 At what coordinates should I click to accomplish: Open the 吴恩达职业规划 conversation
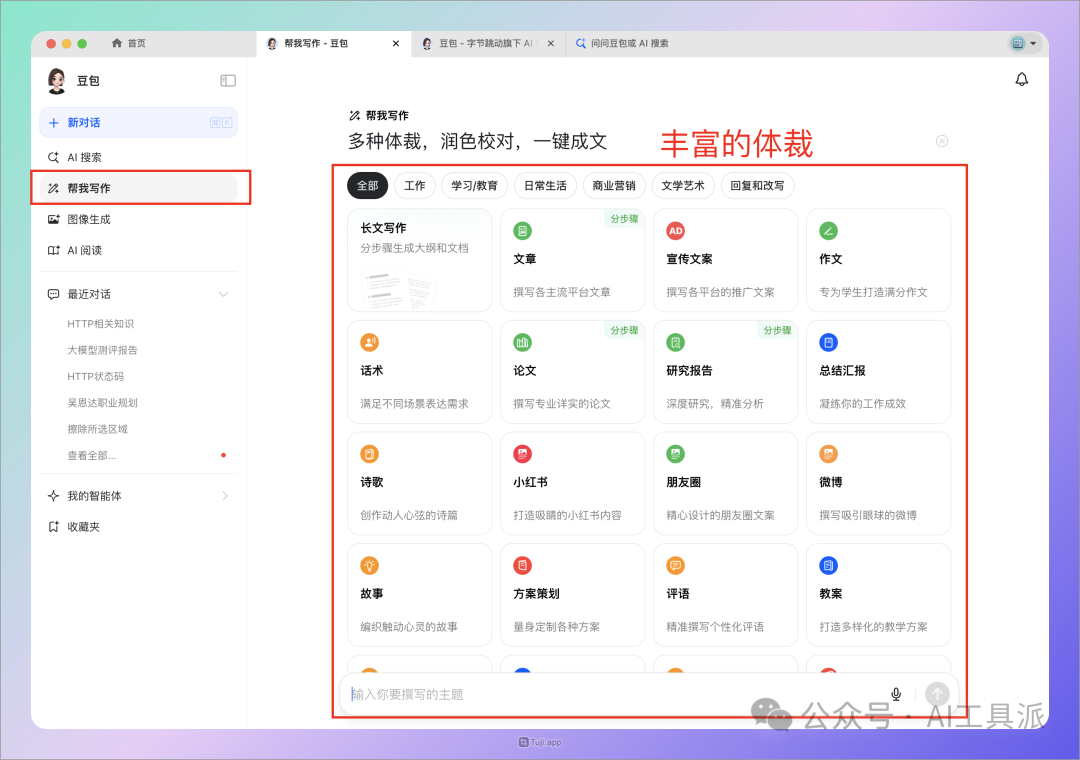pos(102,402)
